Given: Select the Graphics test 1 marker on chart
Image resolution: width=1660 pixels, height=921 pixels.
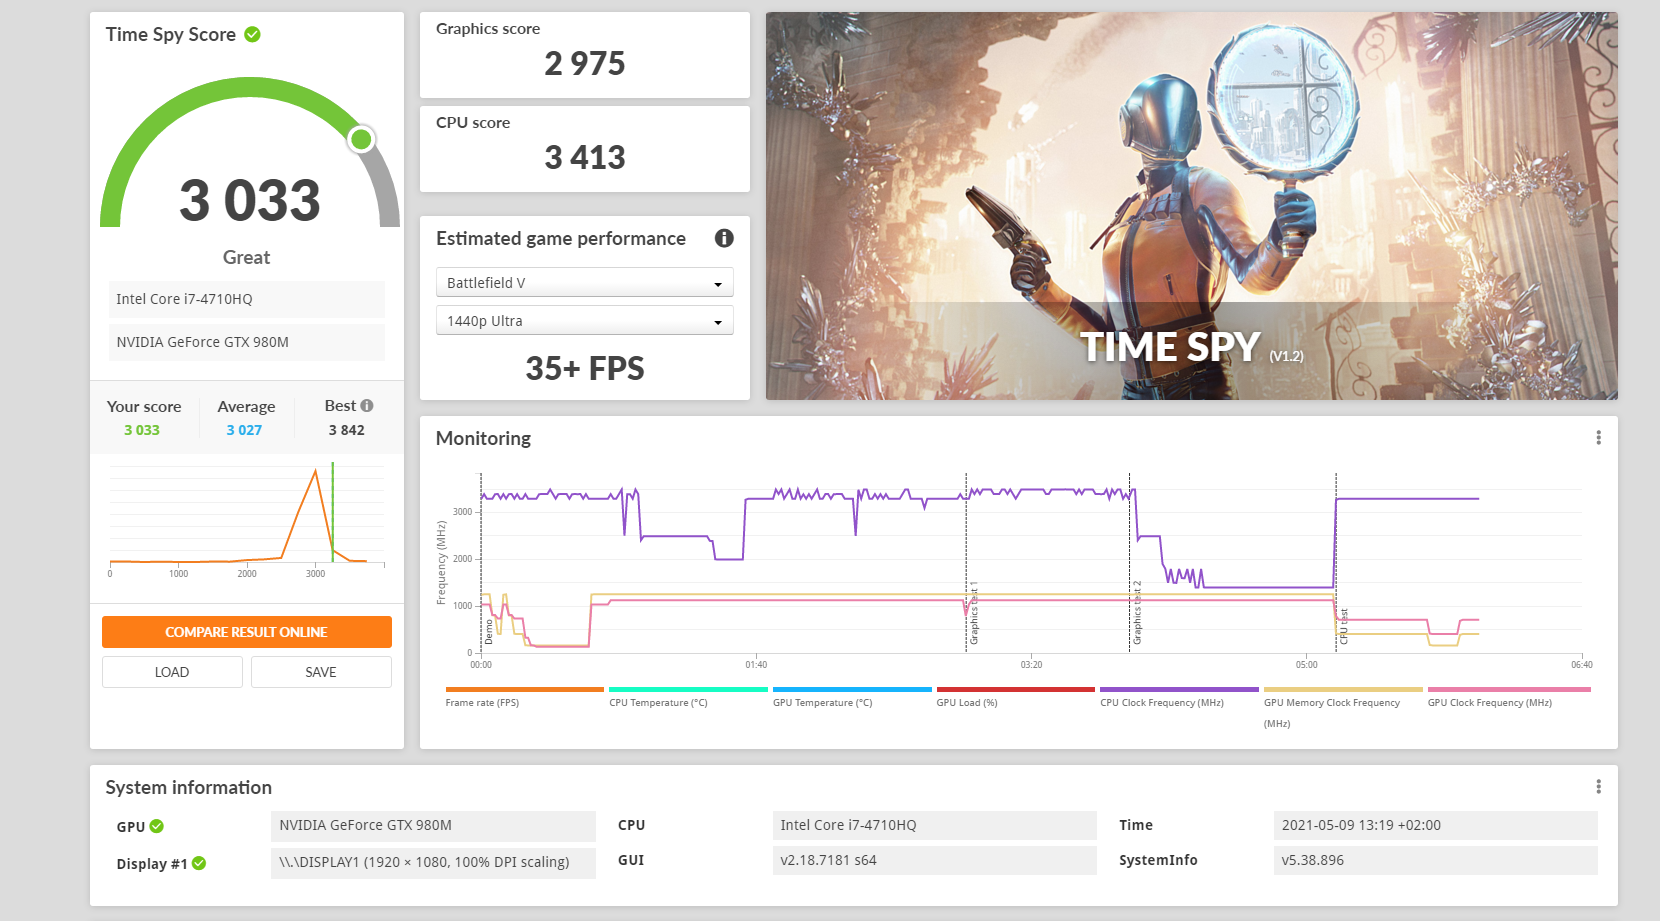Looking at the screenshot, I should tap(974, 613).
